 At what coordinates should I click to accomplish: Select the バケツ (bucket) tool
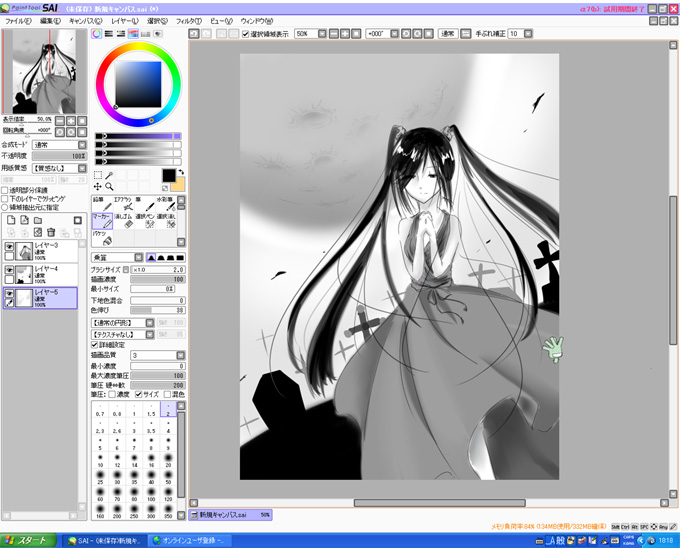pos(102,238)
